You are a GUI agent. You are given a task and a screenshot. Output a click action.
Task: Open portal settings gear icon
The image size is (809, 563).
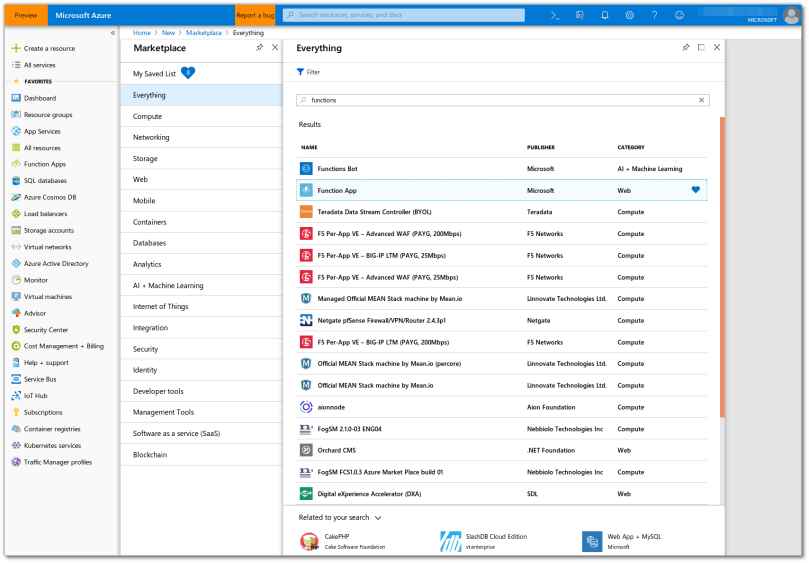tap(629, 15)
